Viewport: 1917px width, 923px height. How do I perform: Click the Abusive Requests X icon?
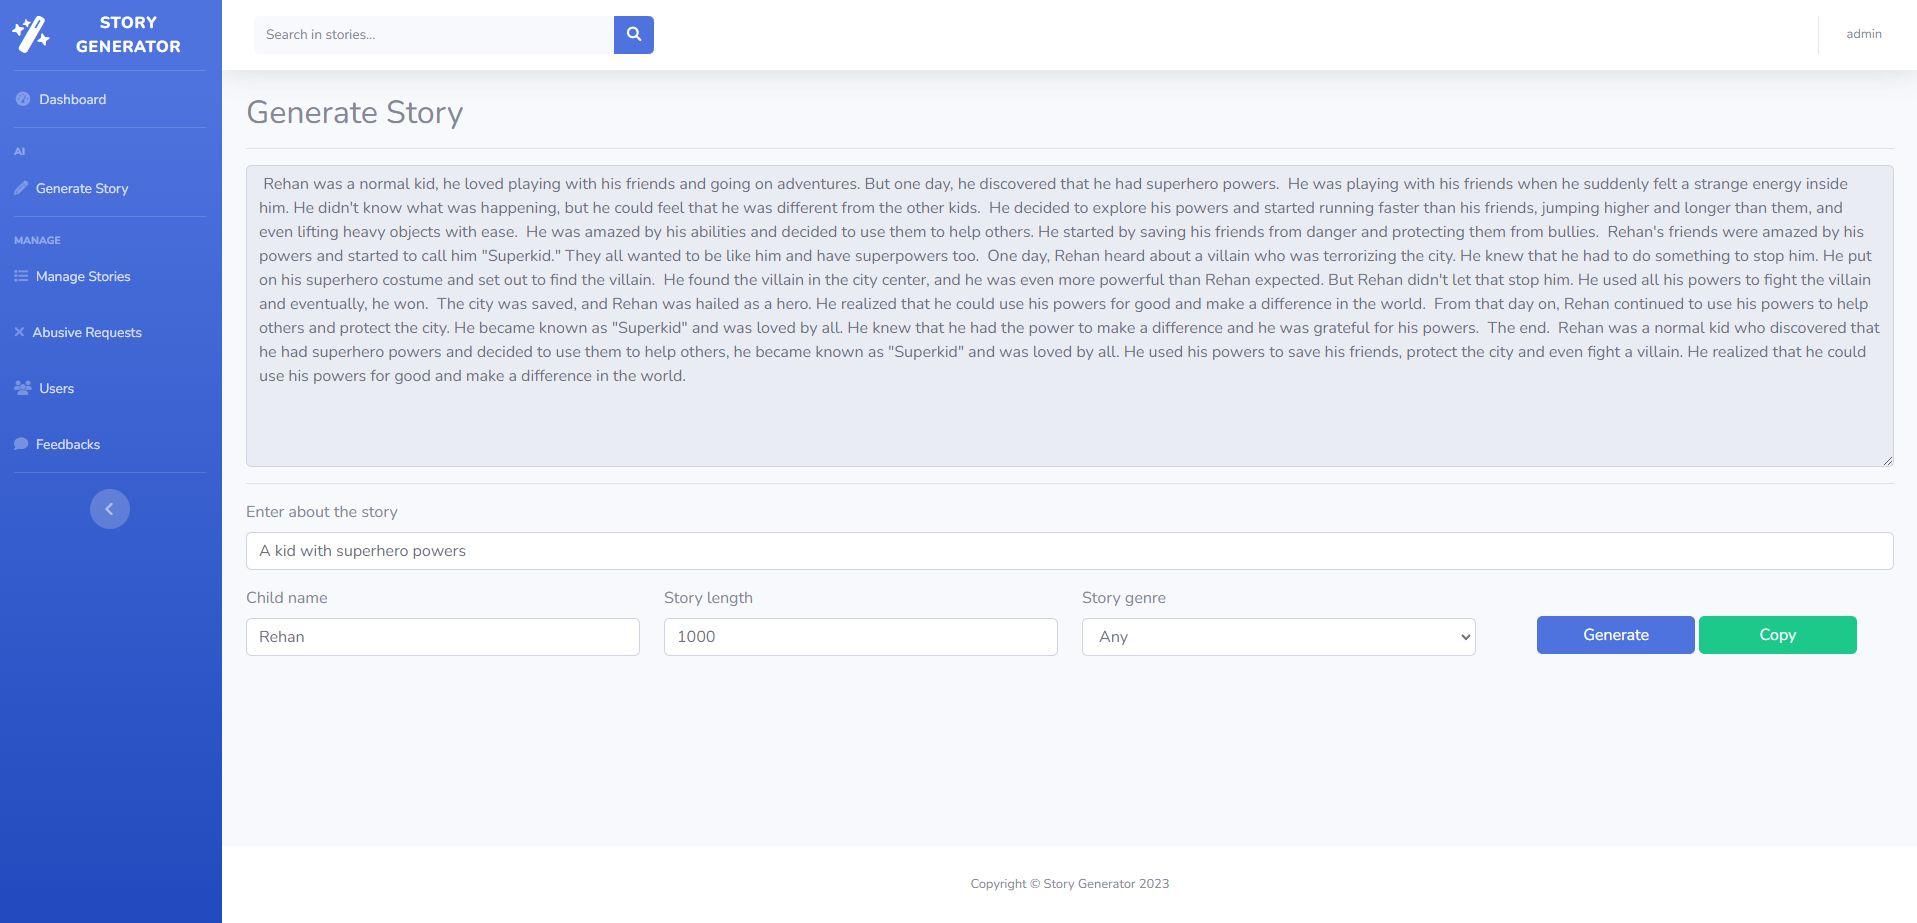click(x=19, y=332)
